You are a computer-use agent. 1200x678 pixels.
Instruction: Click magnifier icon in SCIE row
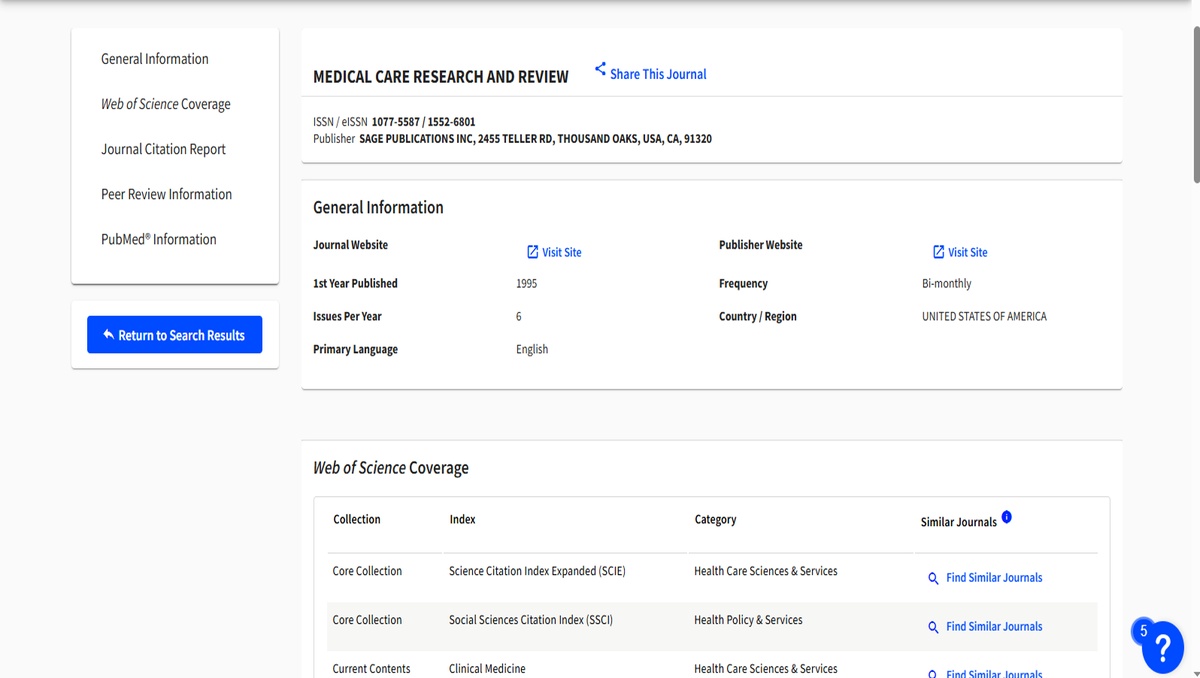point(933,578)
